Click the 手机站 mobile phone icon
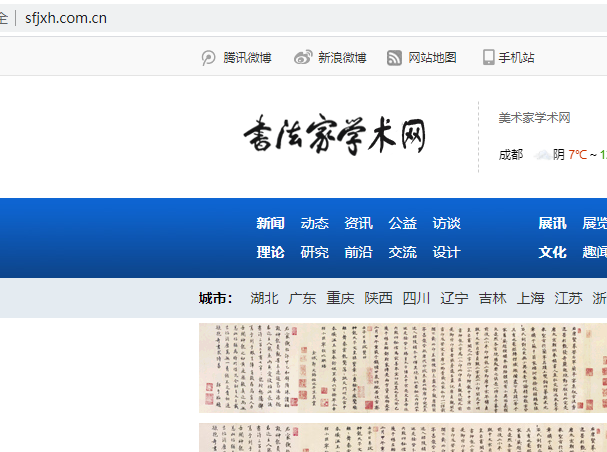The width and height of the screenshot is (607, 452). tap(488, 58)
